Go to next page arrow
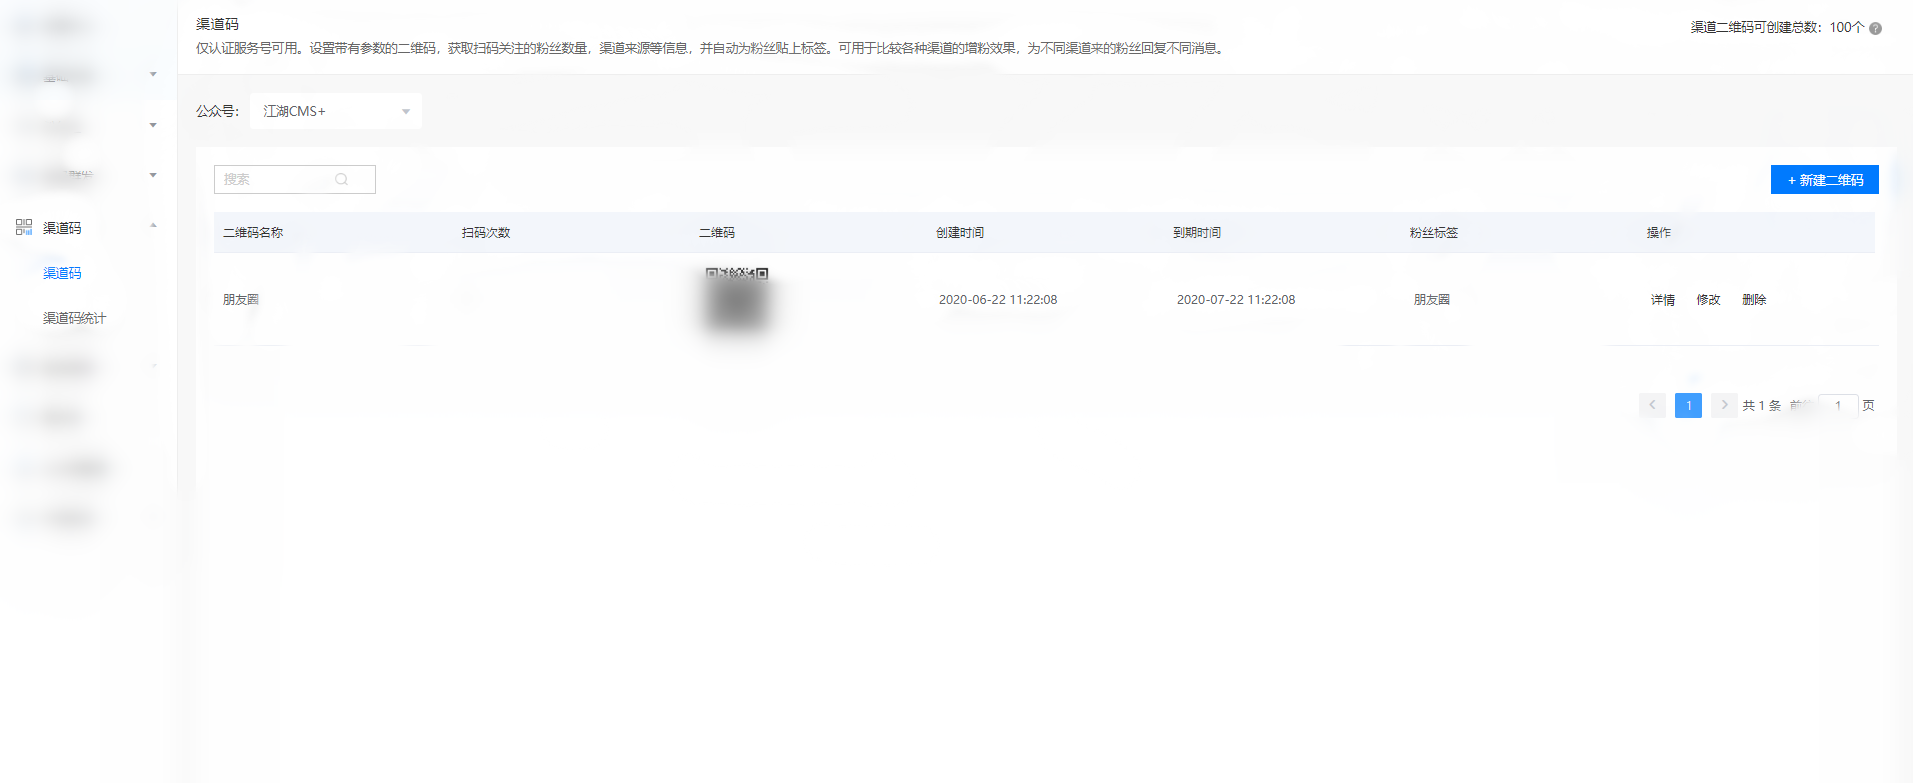This screenshot has height=783, width=1913. tap(1724, 405)
